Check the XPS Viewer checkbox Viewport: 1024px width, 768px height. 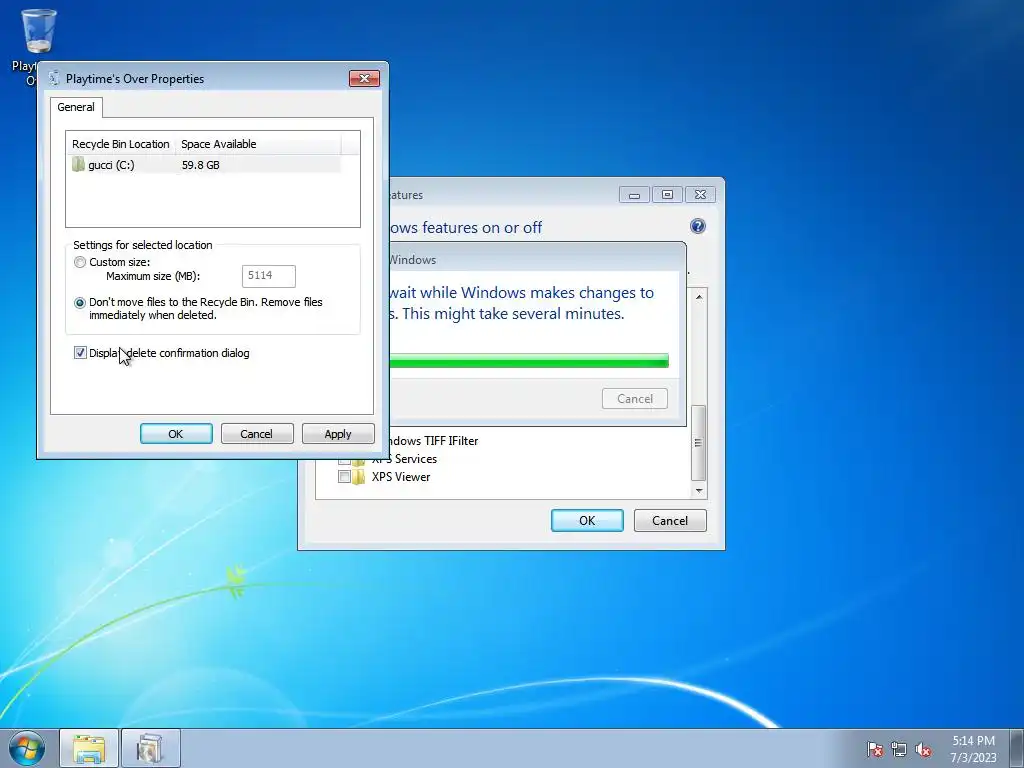(344, 477)
